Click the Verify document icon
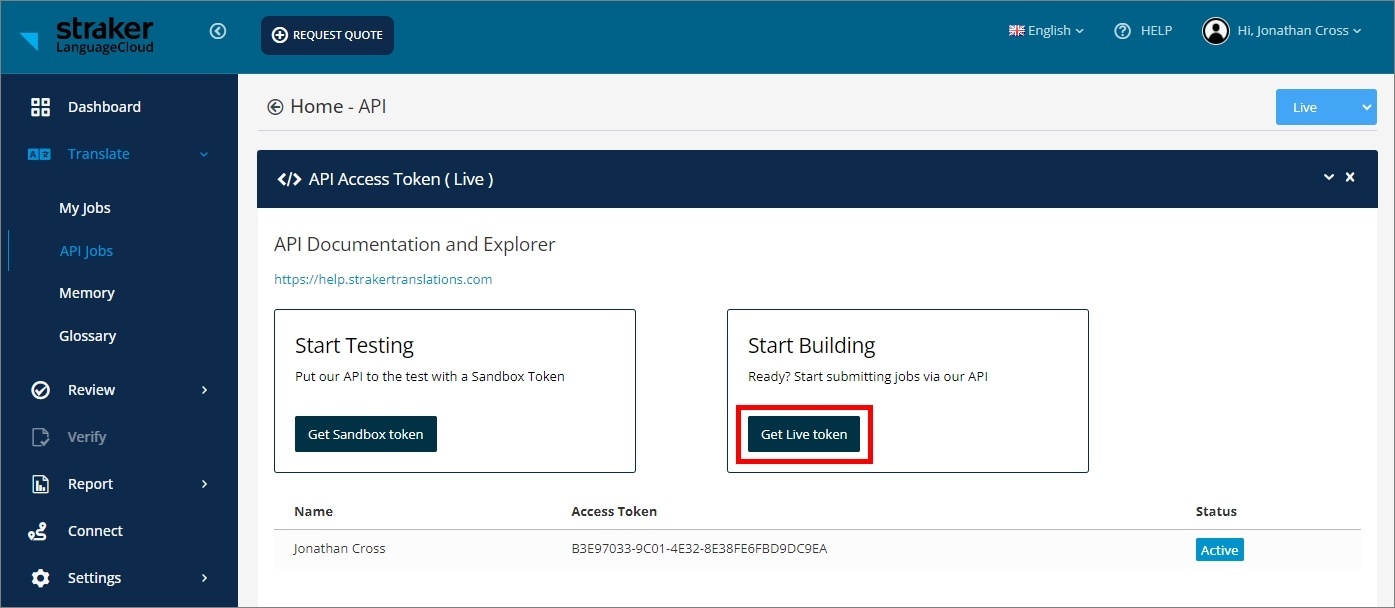Viewport: 1395px width, 608px height. (x=40, y=437)
